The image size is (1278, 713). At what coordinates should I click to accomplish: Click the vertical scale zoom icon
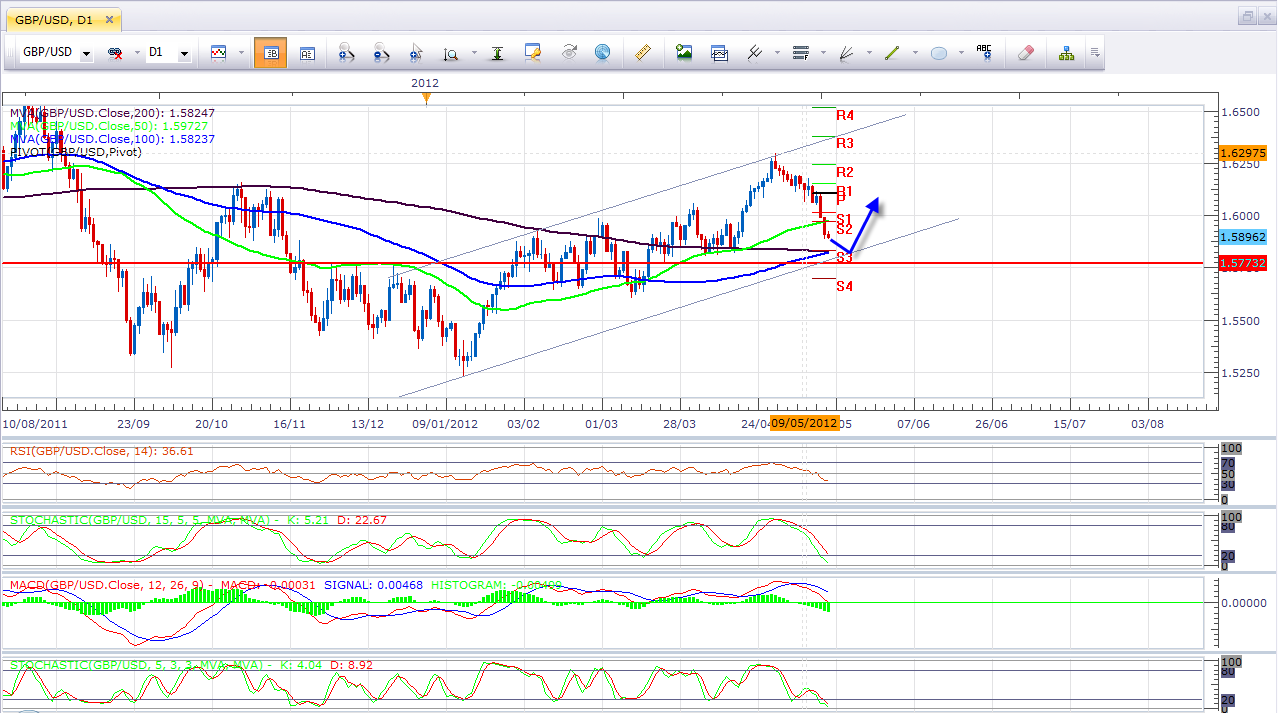(451, 53)
